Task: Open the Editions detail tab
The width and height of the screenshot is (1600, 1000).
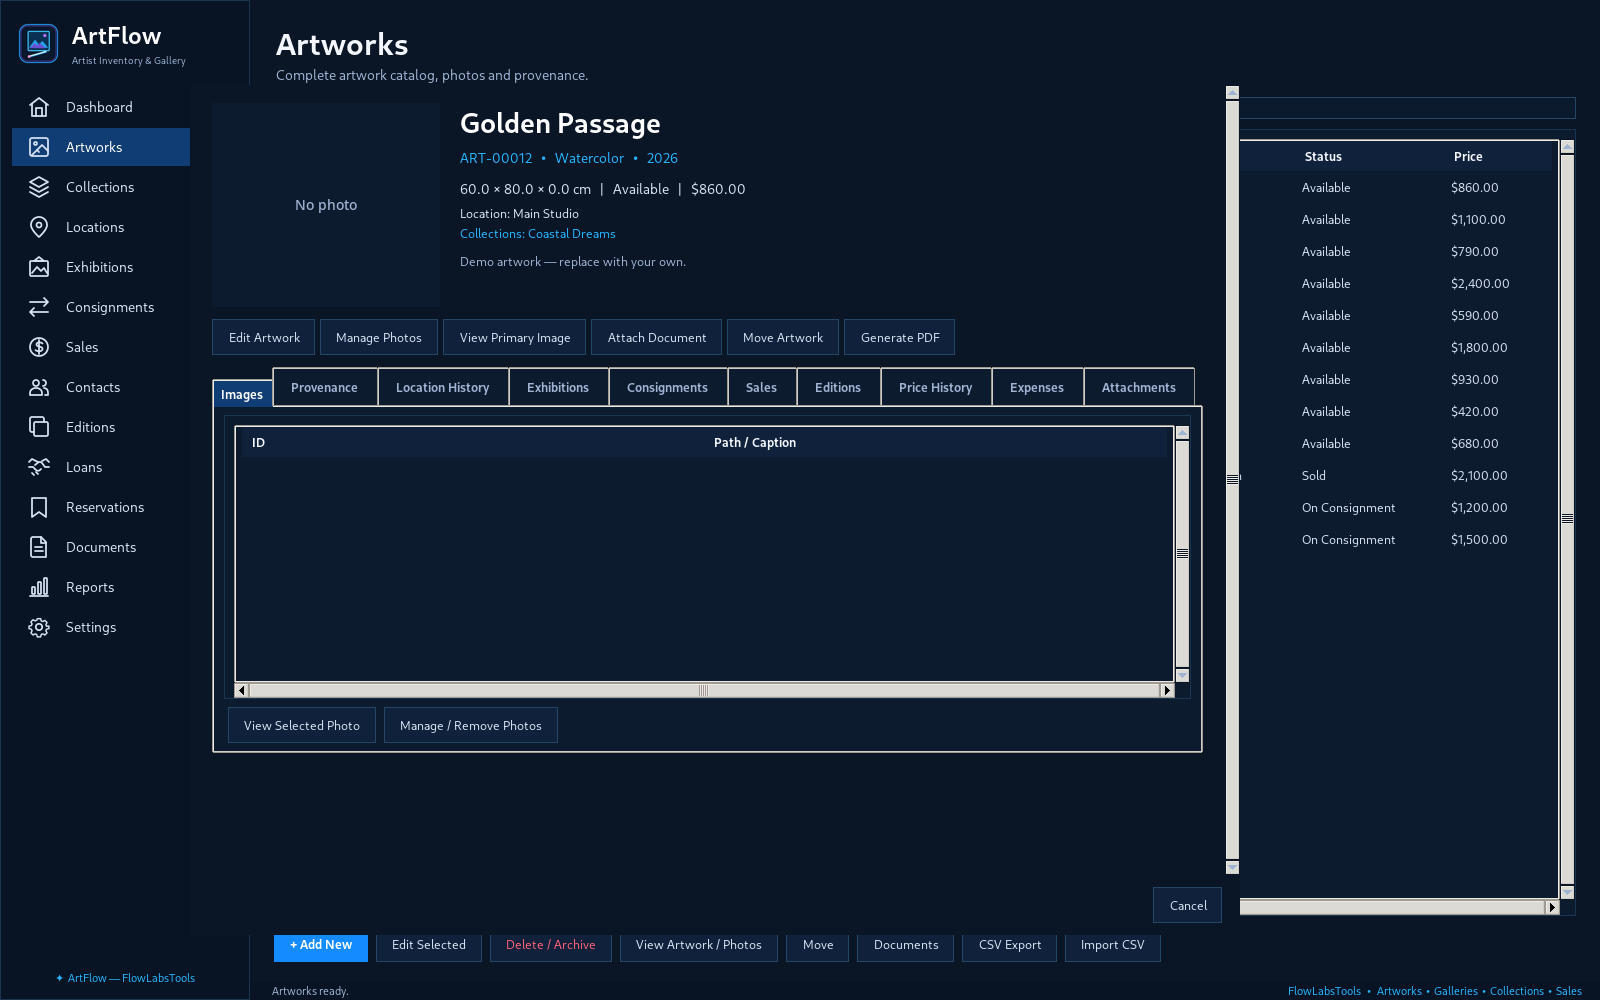Action: click(838, 387)
